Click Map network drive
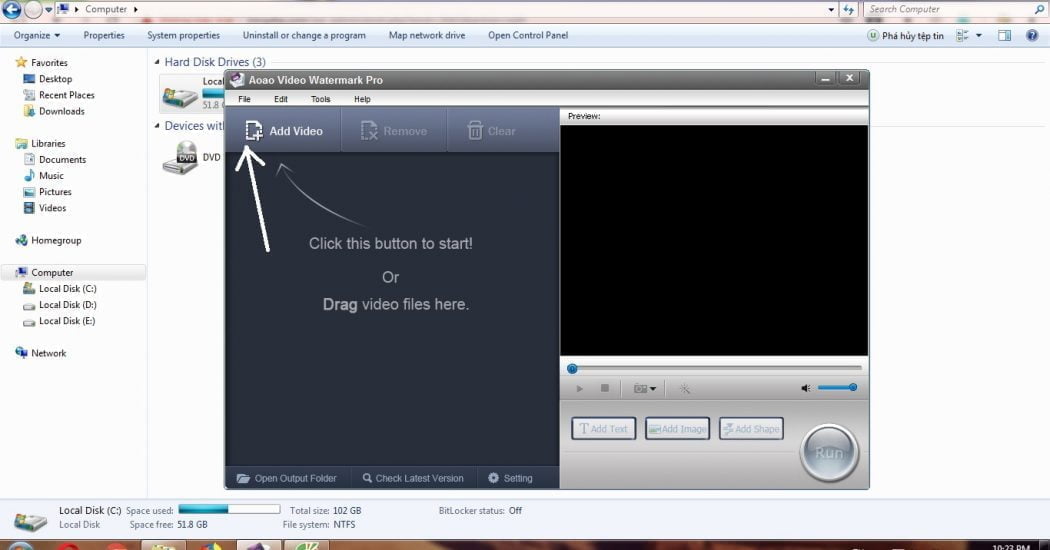This screenshot has height=550, width=1050. coord(427,36)
